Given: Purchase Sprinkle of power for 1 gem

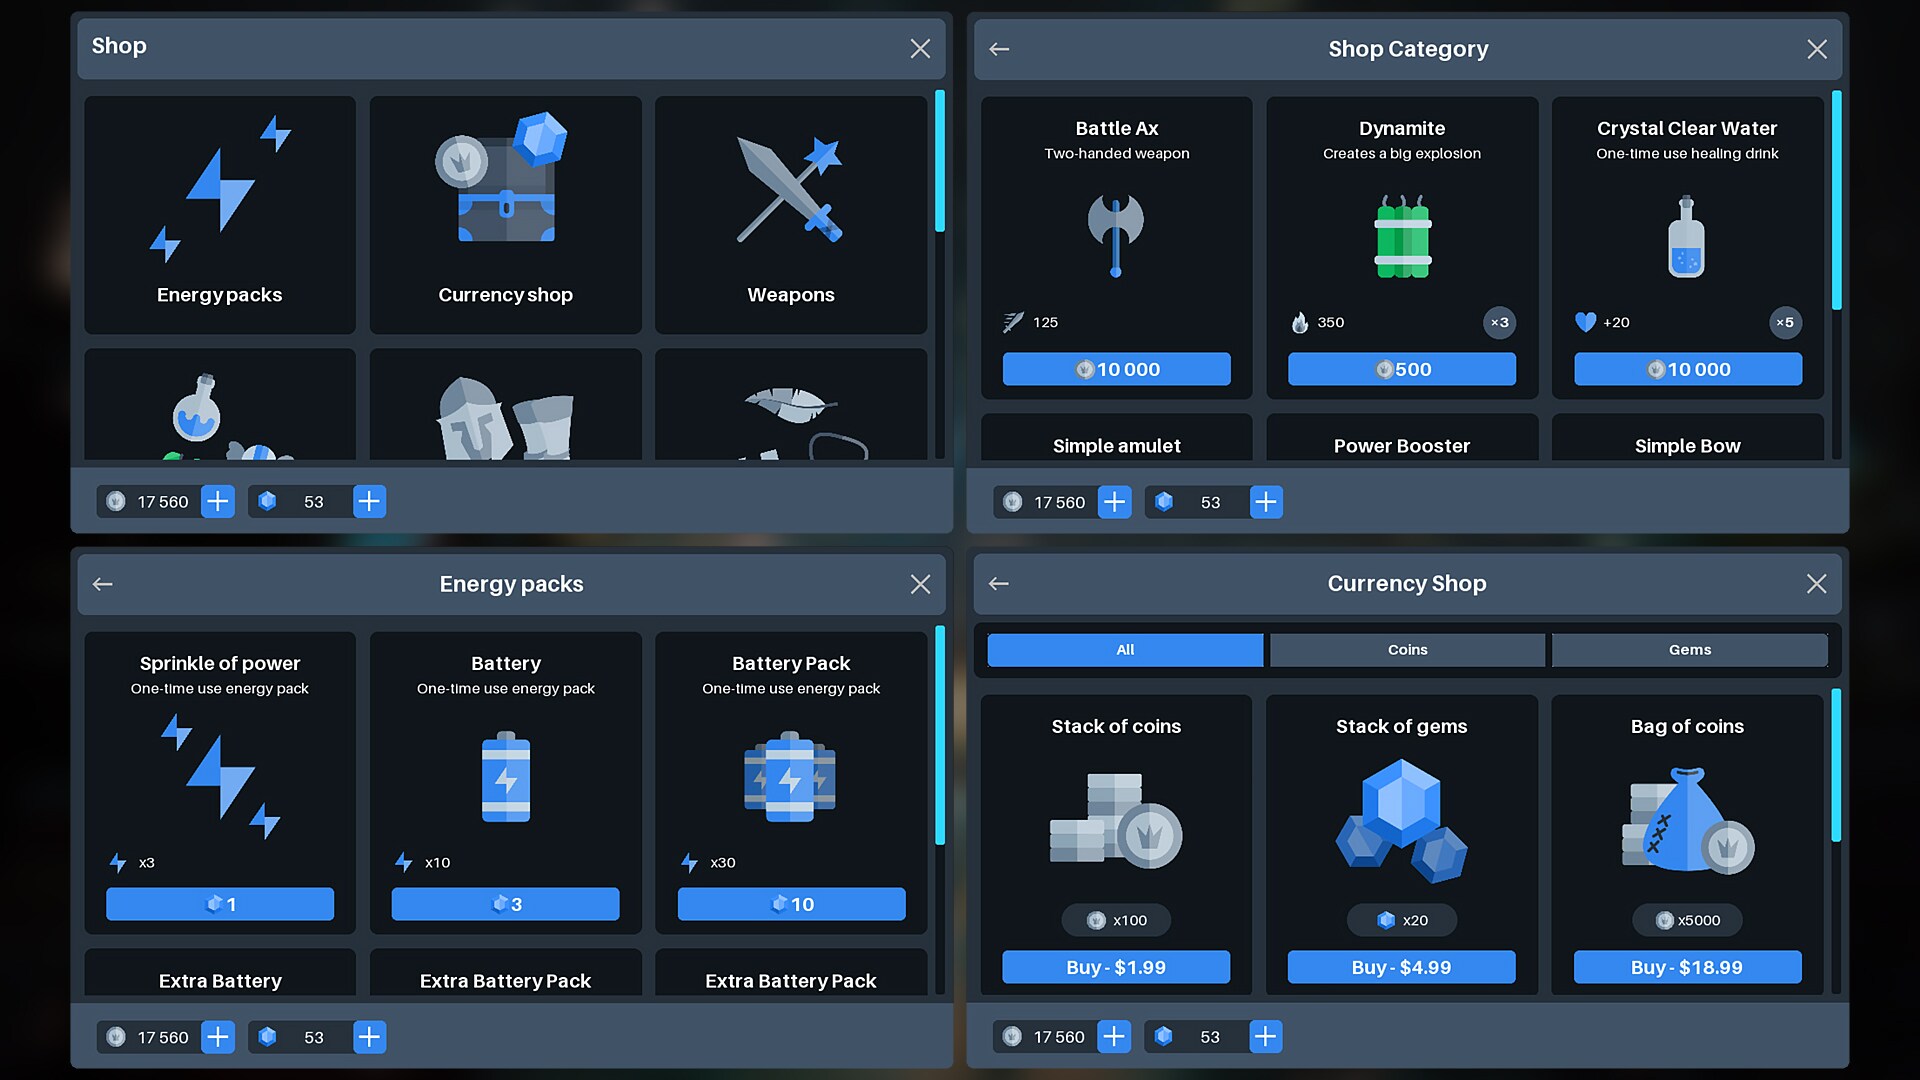Looking at the screenshot, I should 219,903.
